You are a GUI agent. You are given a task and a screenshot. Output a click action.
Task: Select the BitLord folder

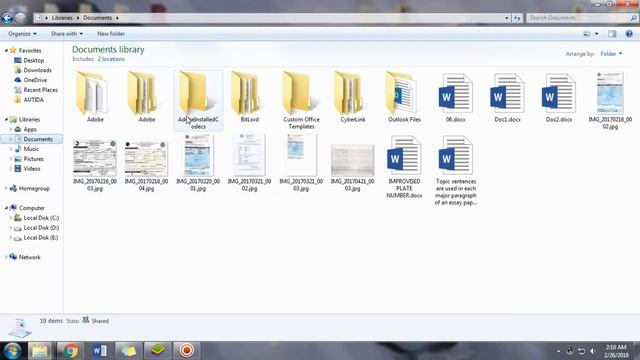pos(249,97)
